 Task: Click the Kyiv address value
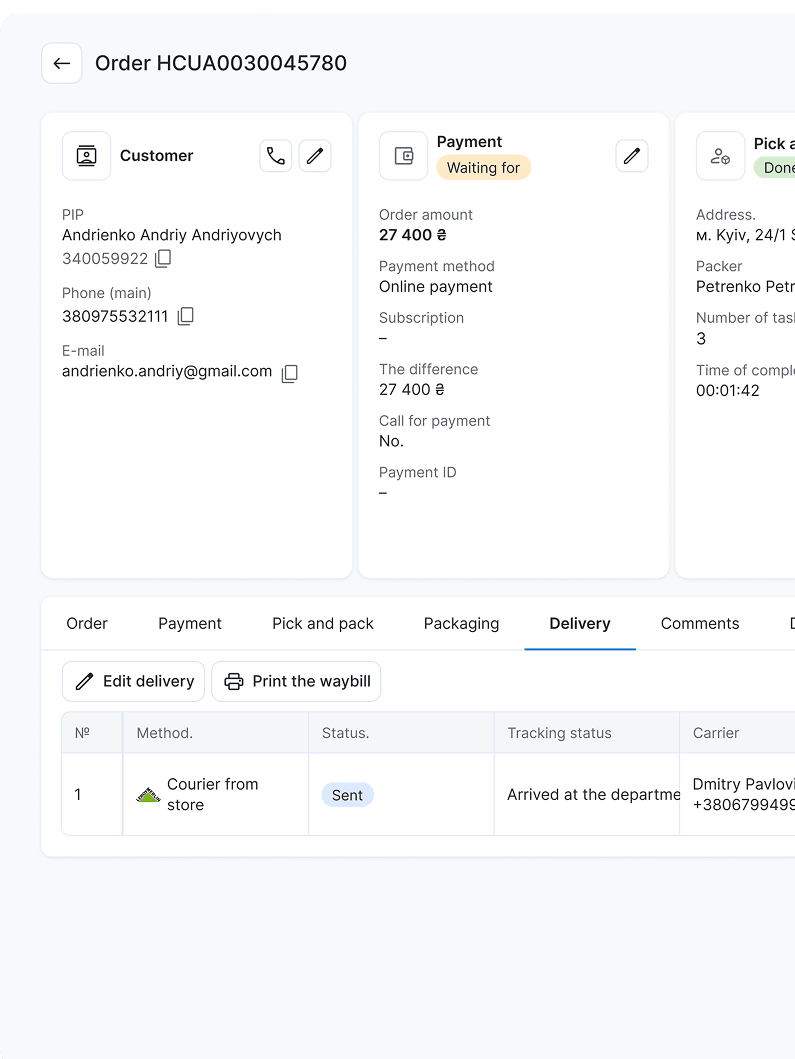point(745,235)
